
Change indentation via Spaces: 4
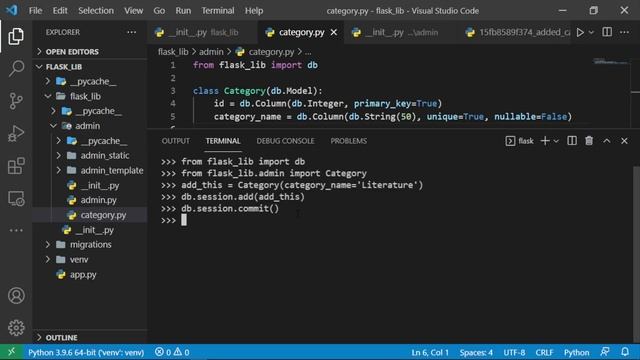coord(476,352)
